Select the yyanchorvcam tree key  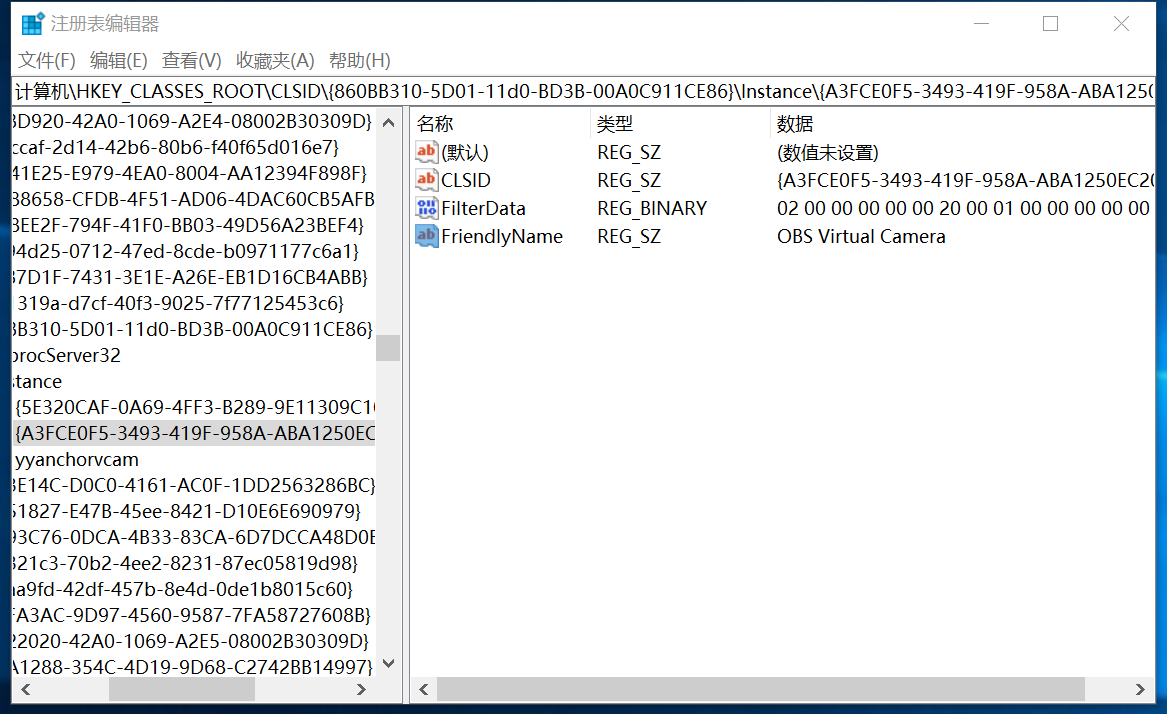[77, 460]
